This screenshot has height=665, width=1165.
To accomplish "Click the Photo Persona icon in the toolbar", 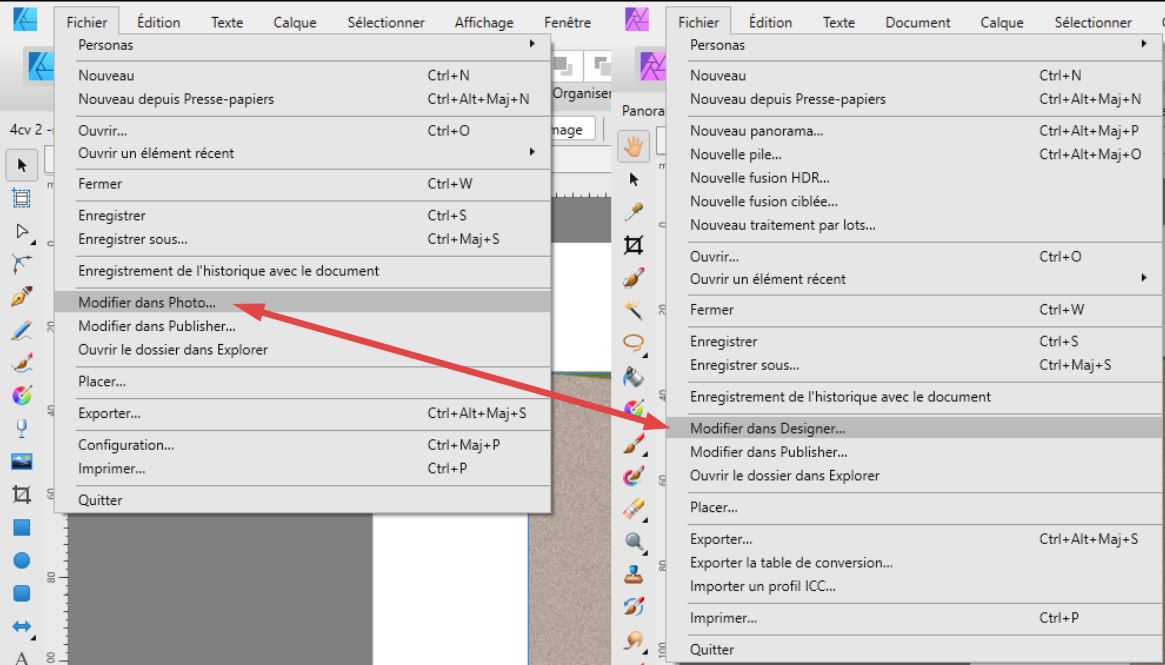I will tap(652, 65).
